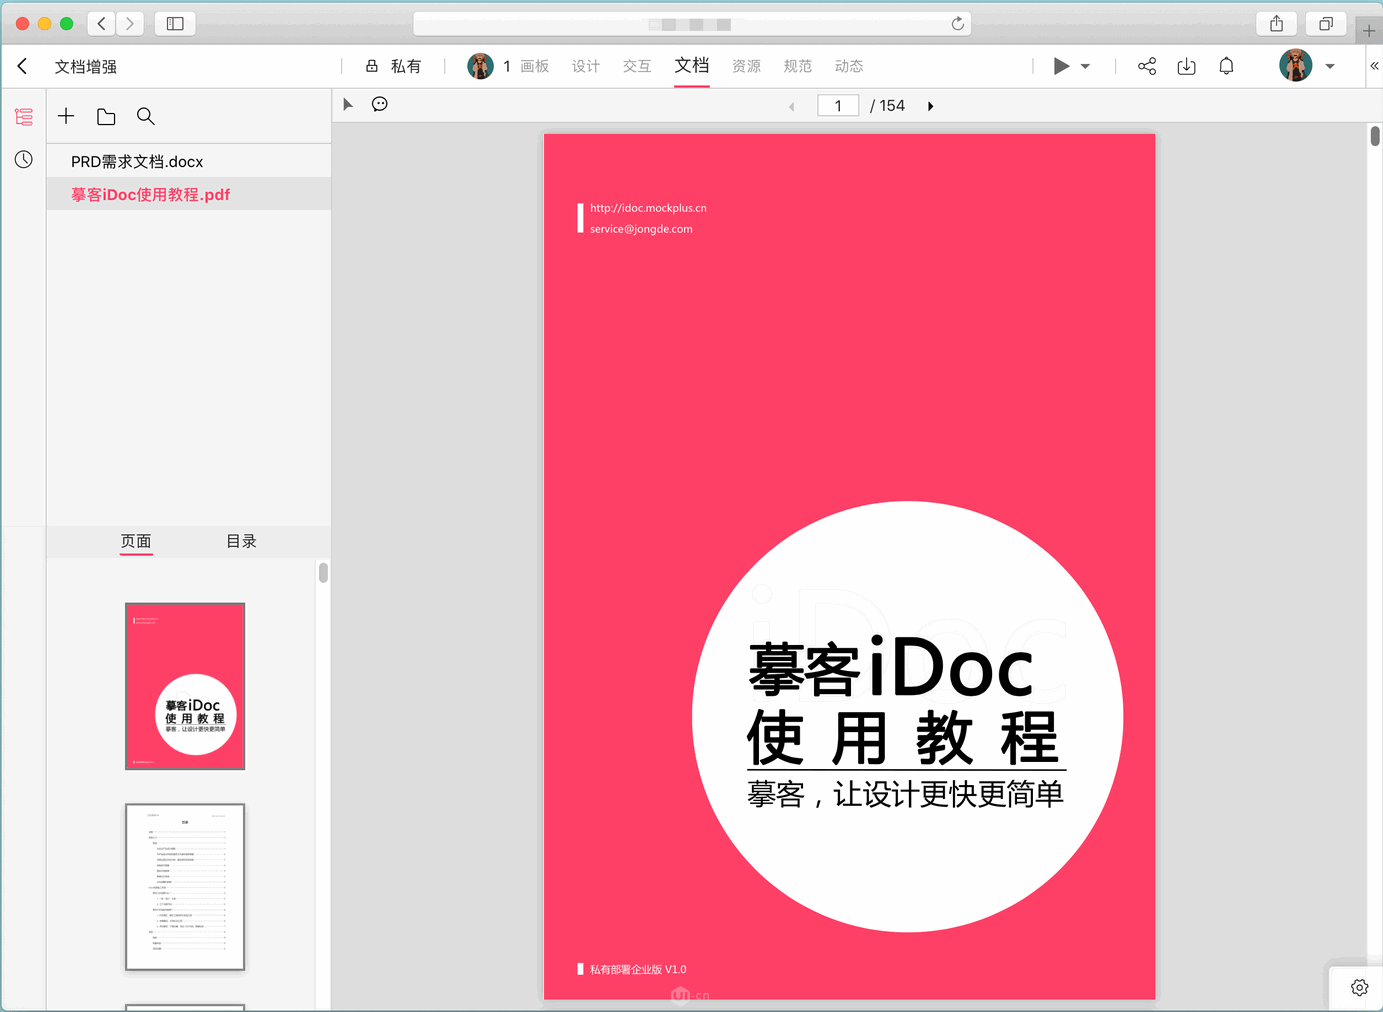Switch to the 画板 tab
The image size is (1383, 1012).
534,66
